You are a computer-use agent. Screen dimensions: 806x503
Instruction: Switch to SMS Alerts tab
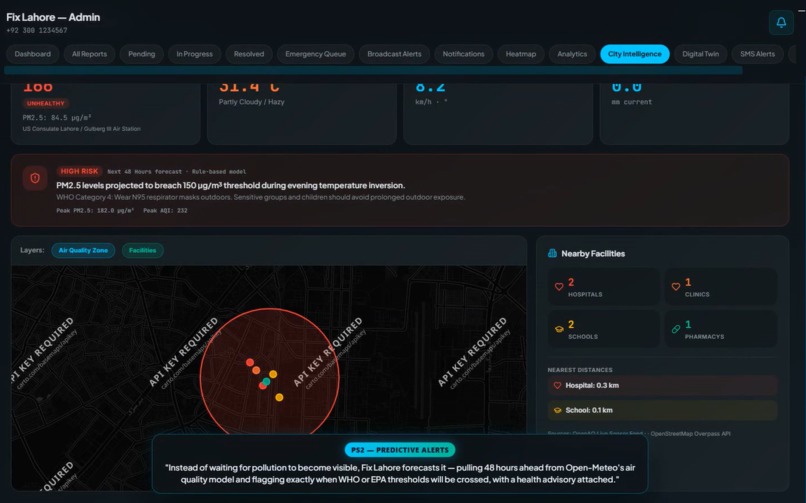click(758, 54)
